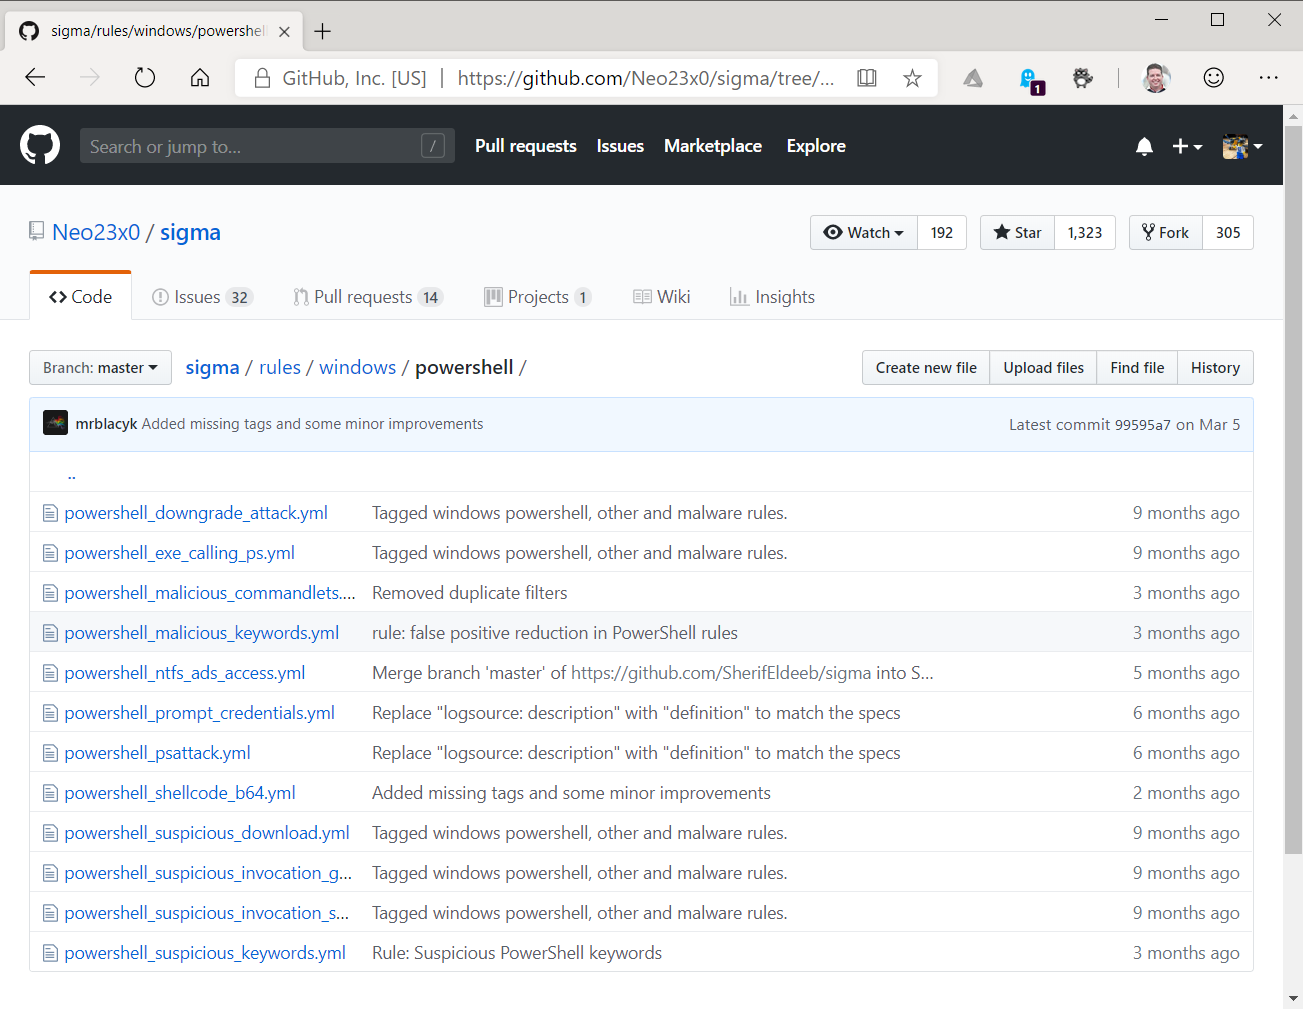Screen dimensions: 1303x1009
Task: Reload the current page
Action: [145, 78]
